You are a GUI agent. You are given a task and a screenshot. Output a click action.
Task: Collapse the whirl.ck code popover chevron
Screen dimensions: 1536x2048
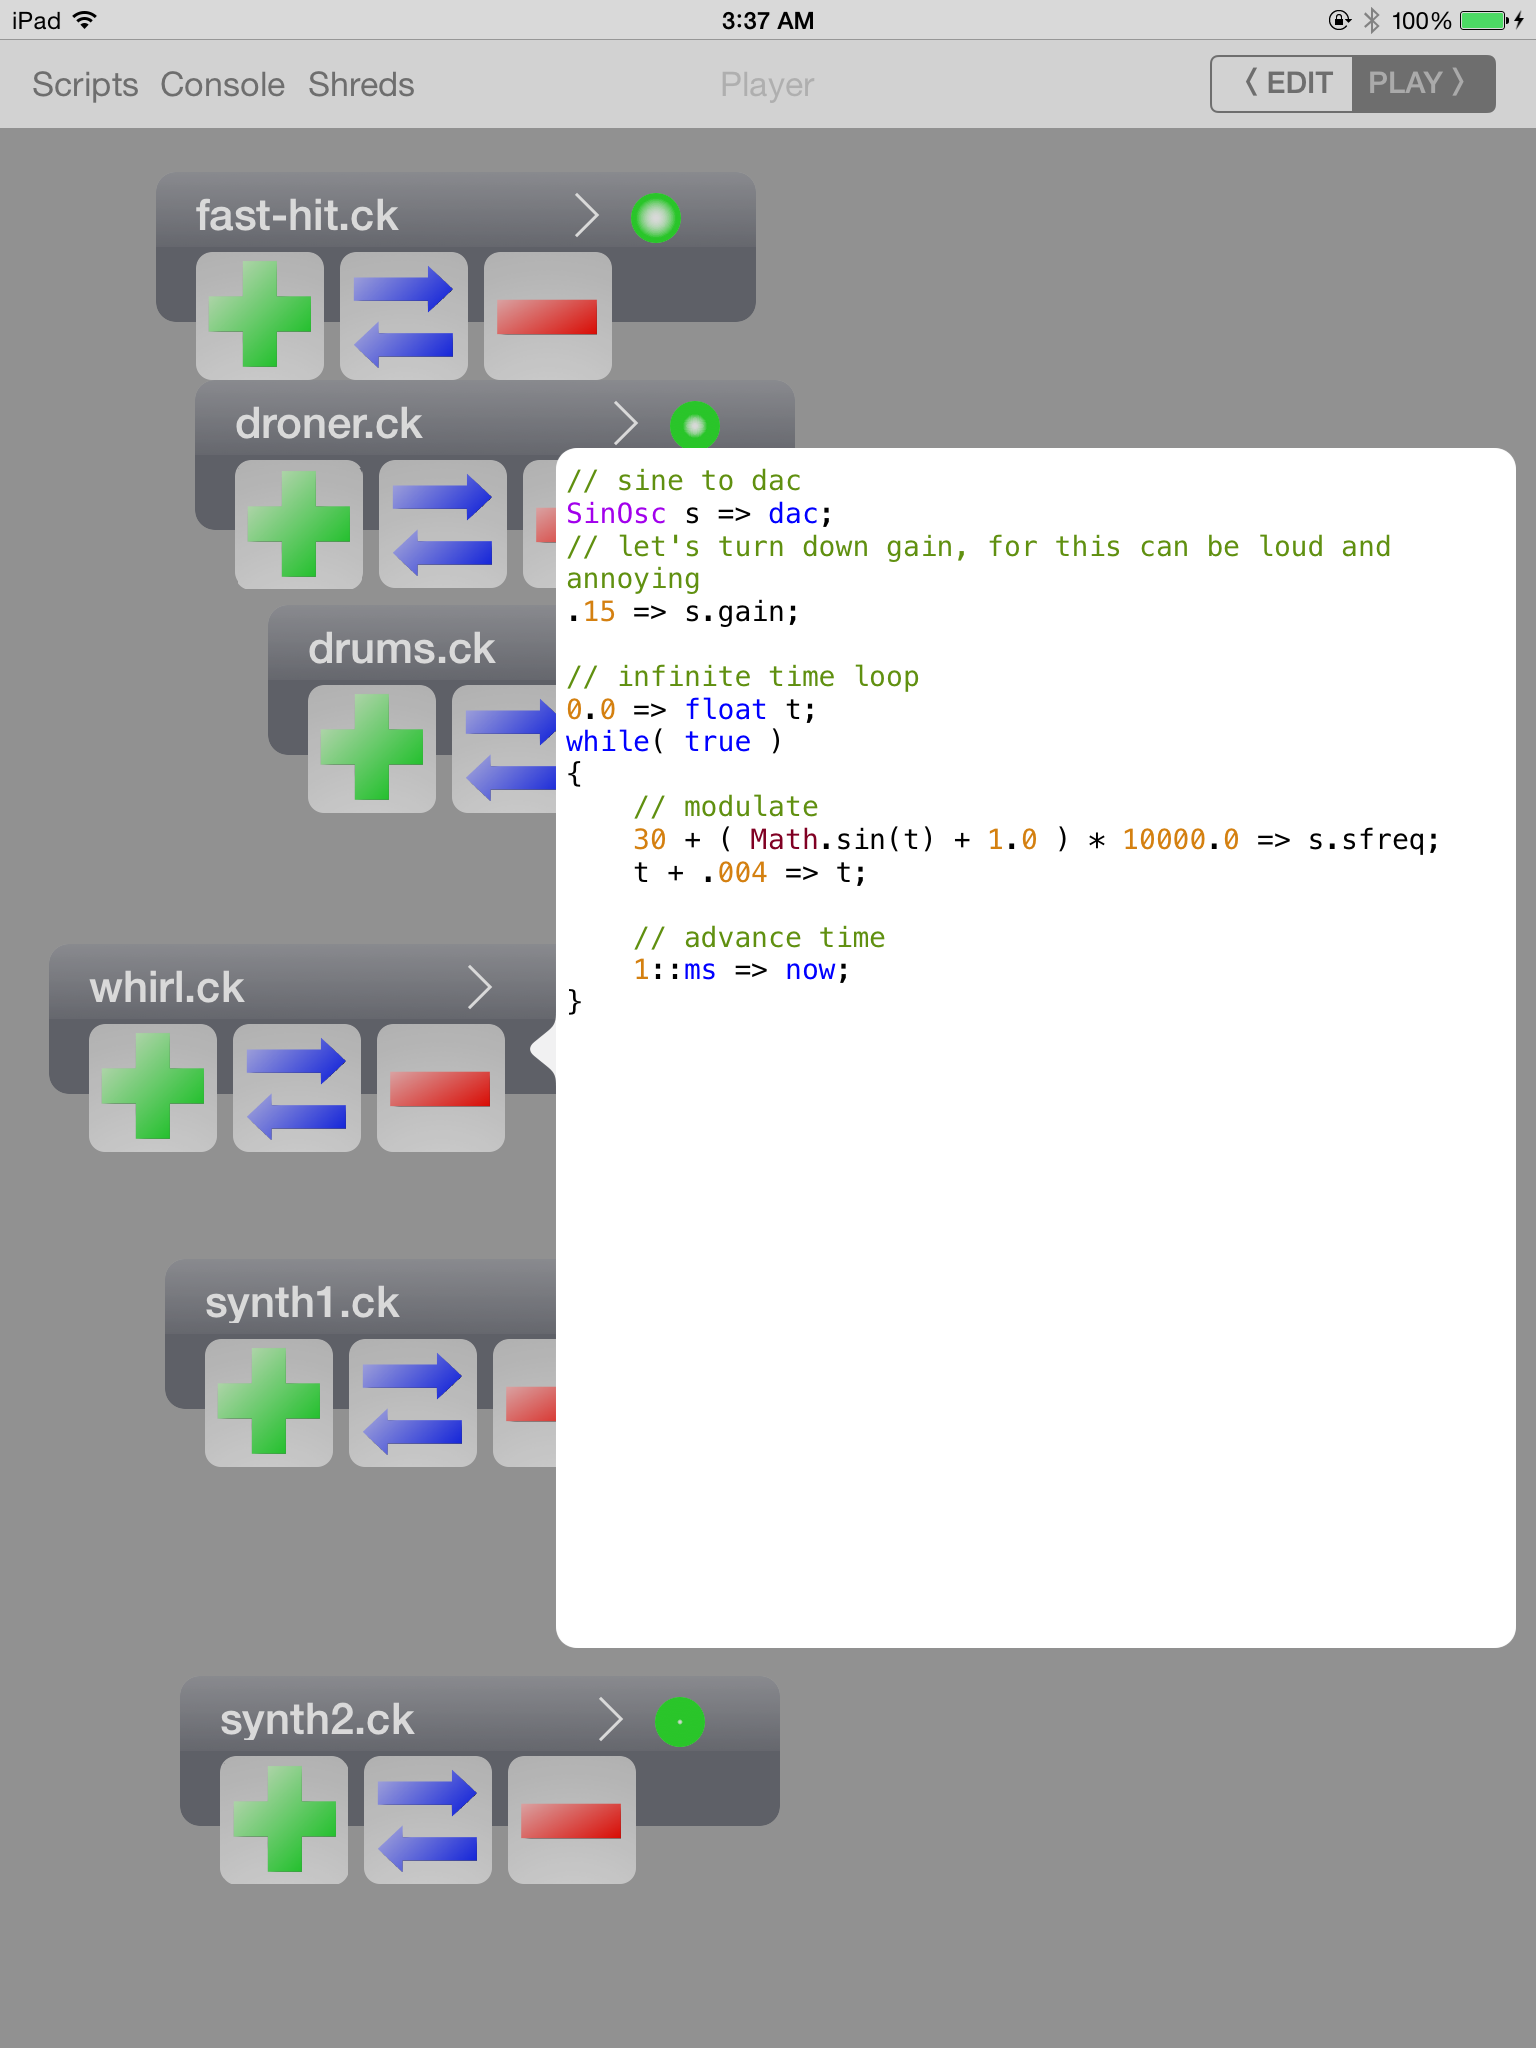click(x=480, y=988)
